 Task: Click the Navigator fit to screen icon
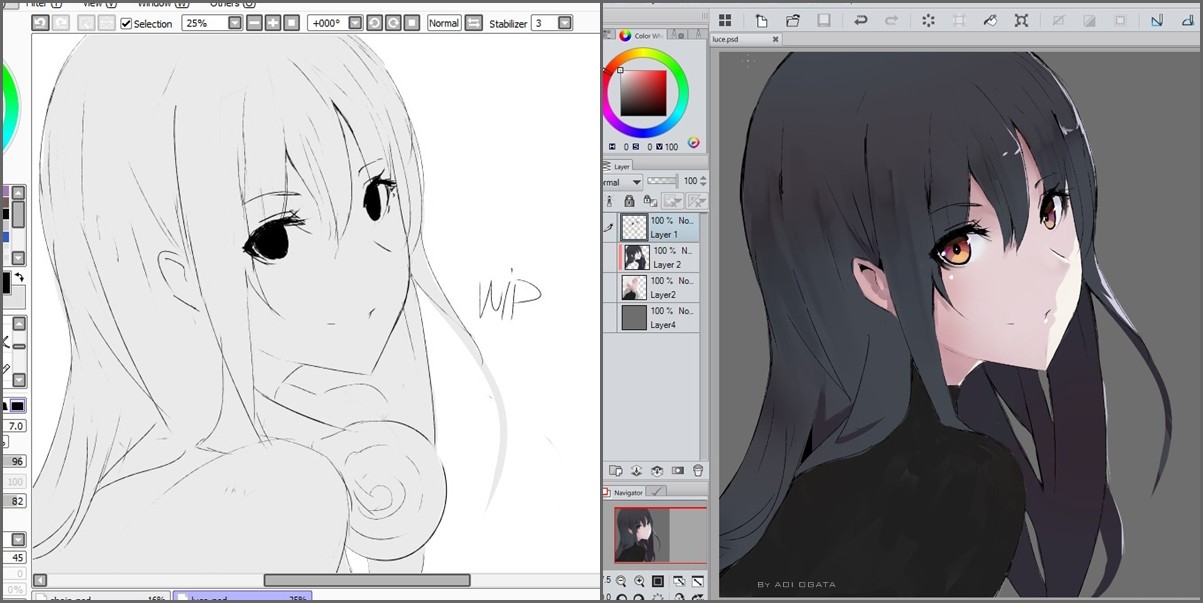tap(678, 581)
